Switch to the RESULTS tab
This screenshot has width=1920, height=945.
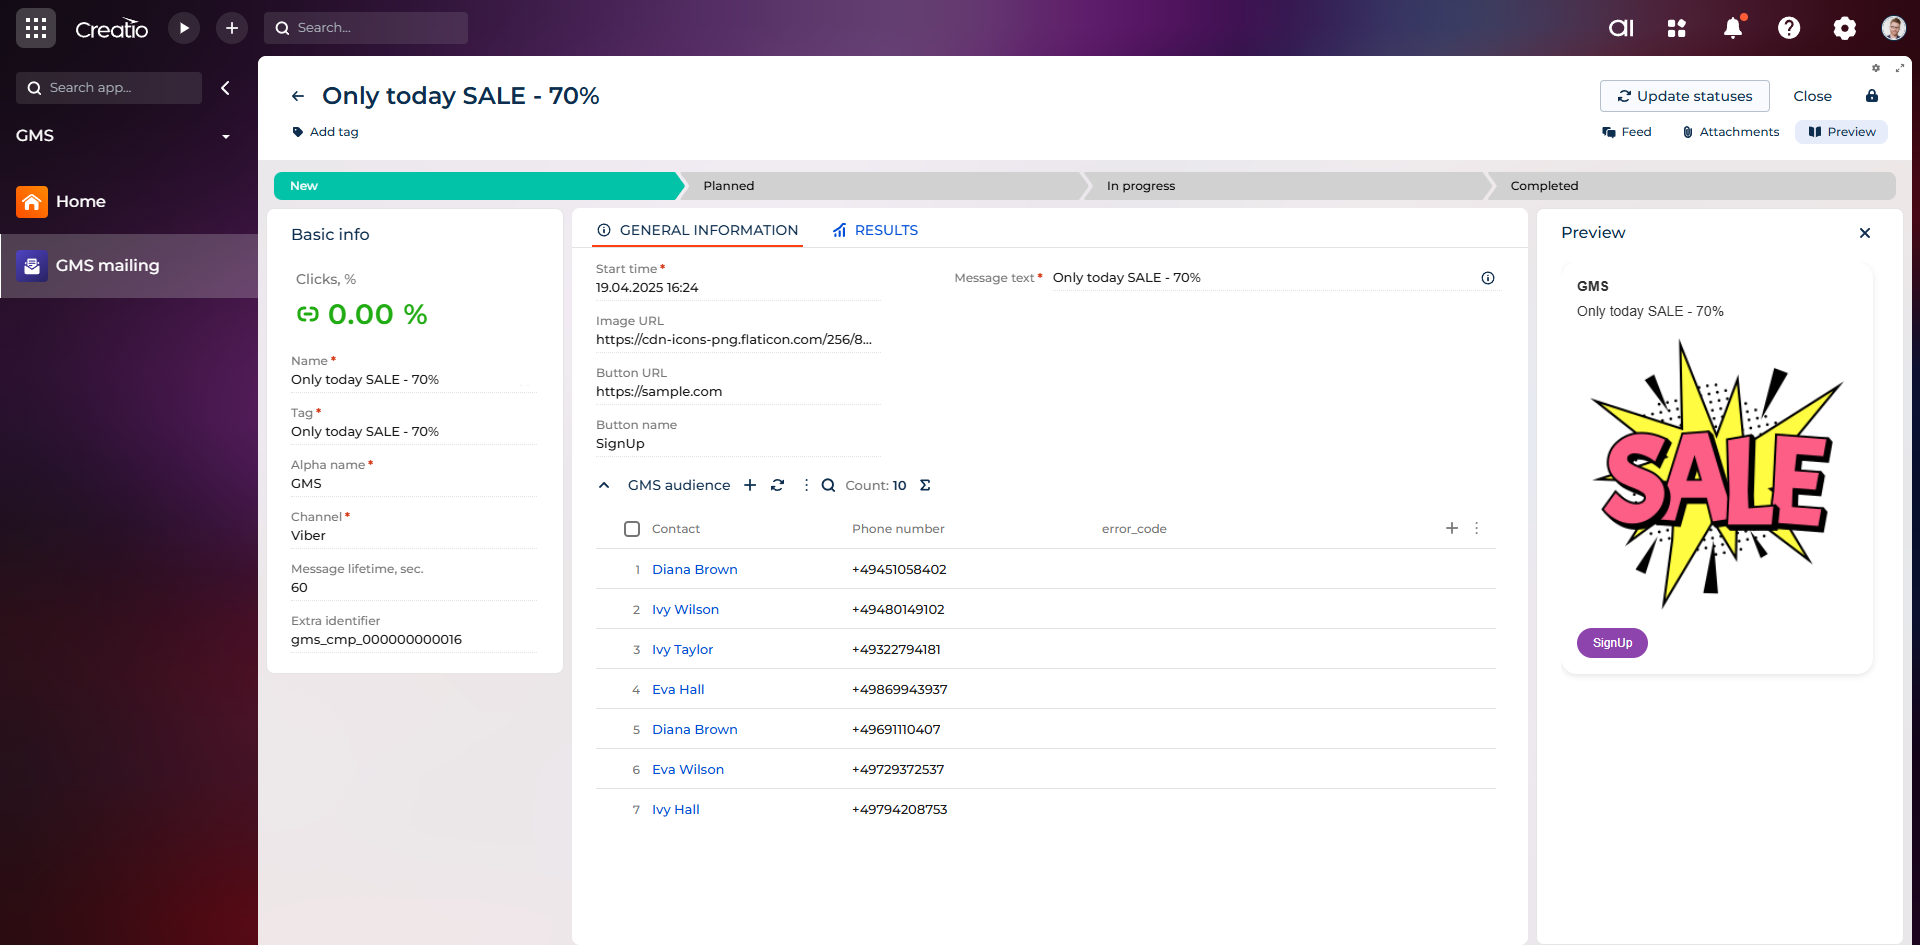click(x=876, y=230)
